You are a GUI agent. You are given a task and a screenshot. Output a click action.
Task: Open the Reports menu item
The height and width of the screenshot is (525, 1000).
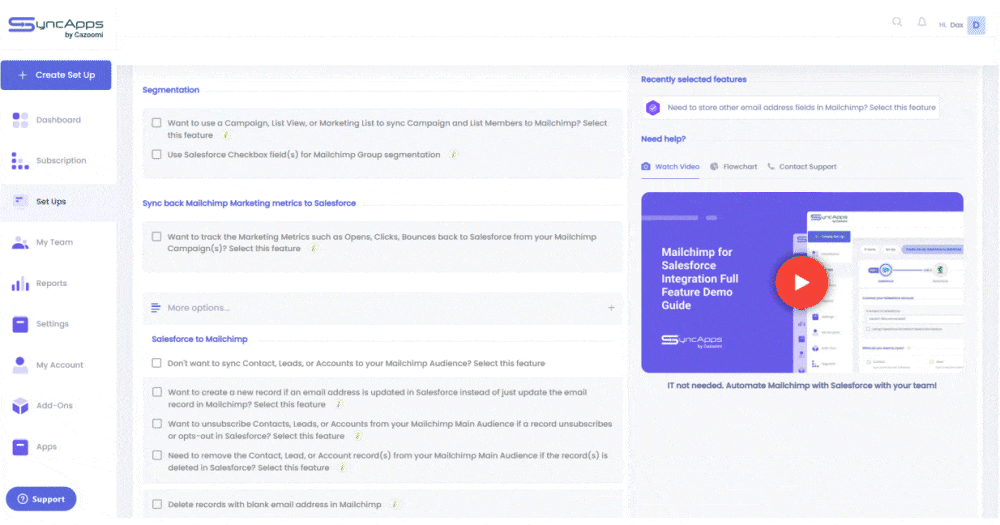pyautogui.click(x=51, y=283)
